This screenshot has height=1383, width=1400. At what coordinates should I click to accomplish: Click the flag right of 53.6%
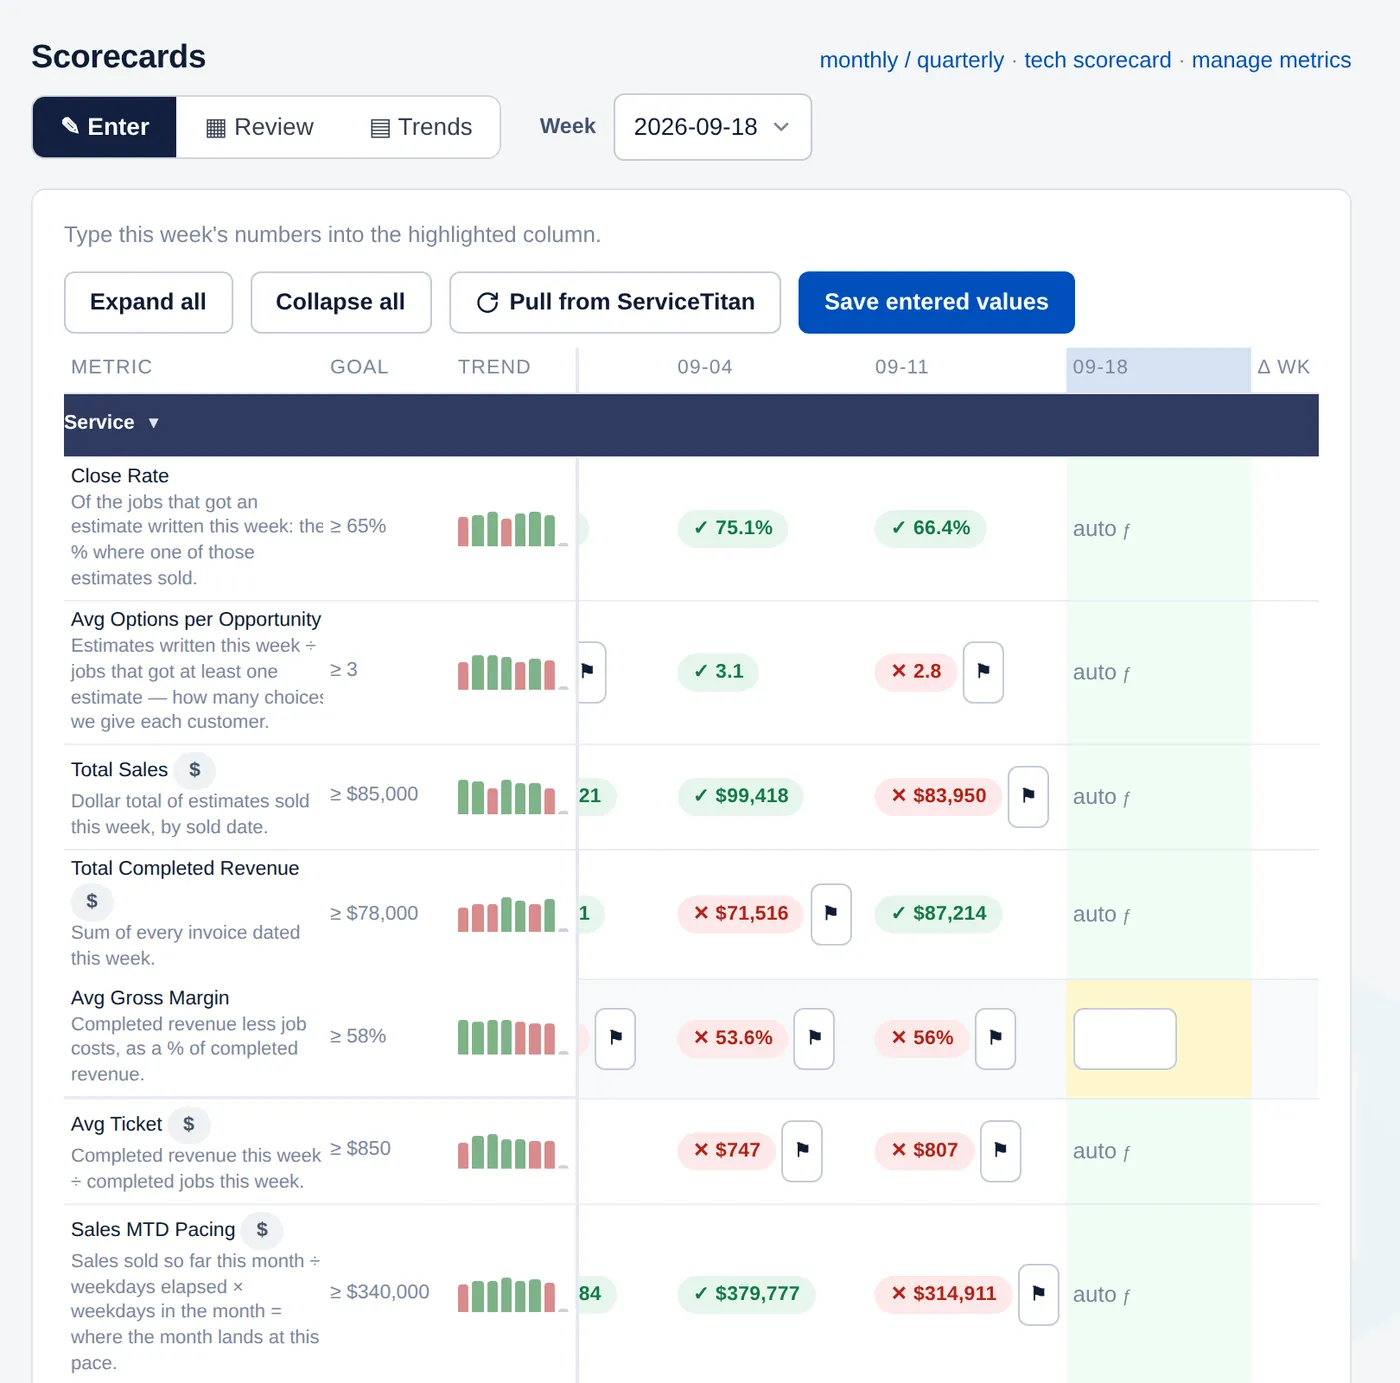click(814, 1038)
